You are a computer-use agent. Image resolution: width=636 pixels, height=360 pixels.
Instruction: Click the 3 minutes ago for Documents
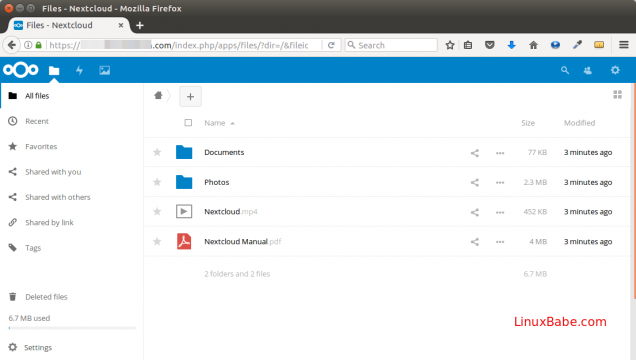588,152
